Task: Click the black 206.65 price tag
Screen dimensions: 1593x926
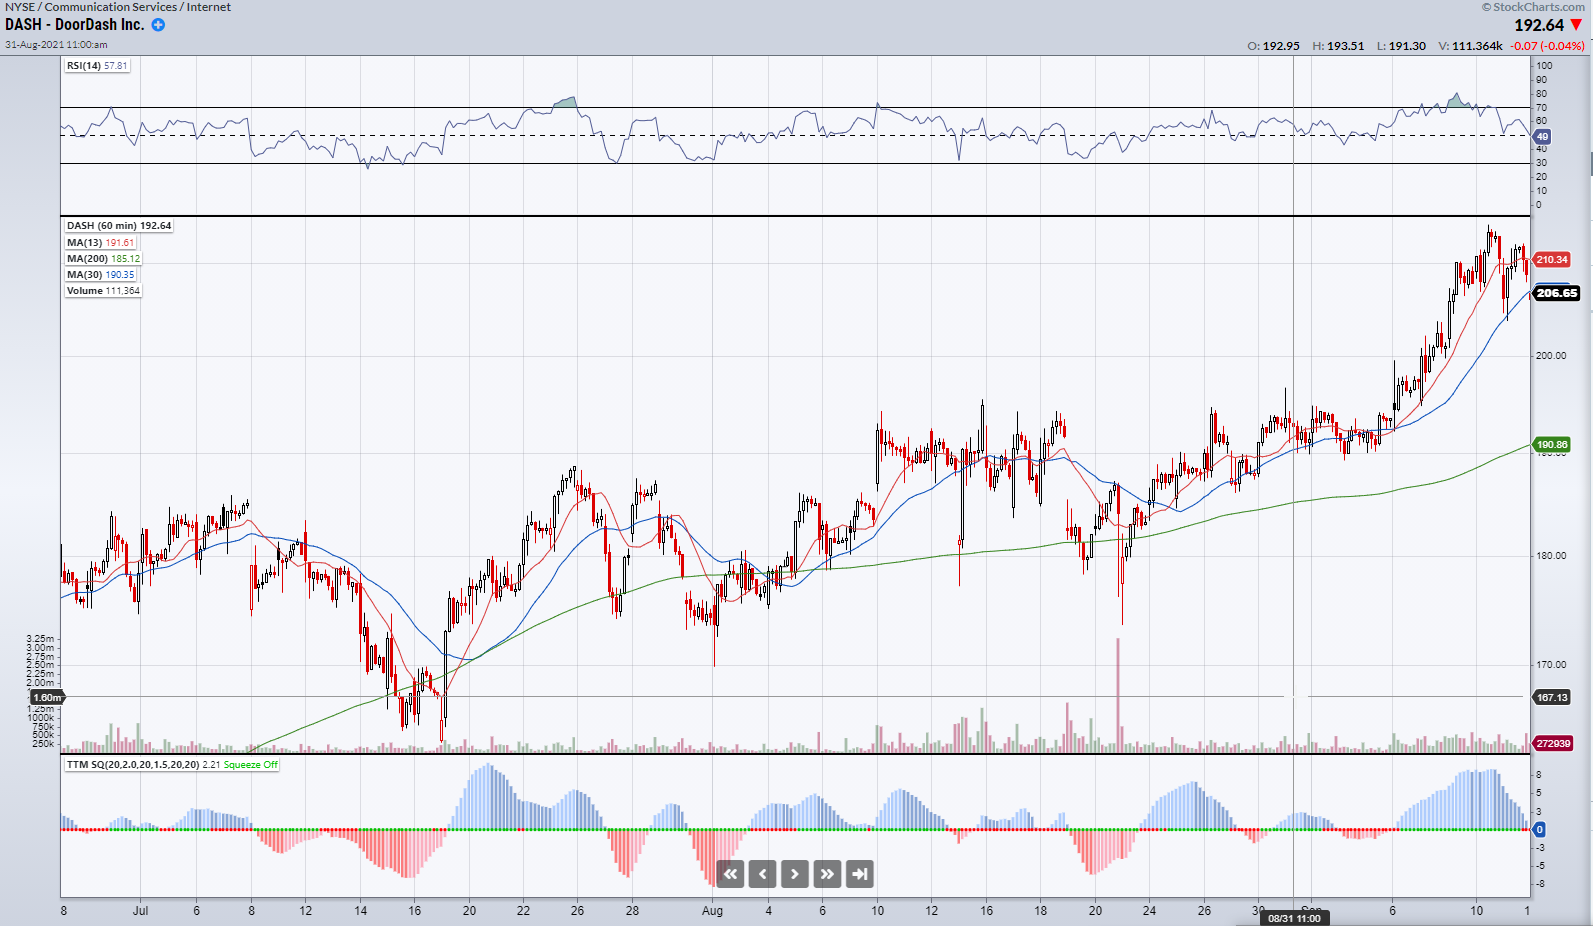Action: pyautogui.click(x=1556, y=293)
